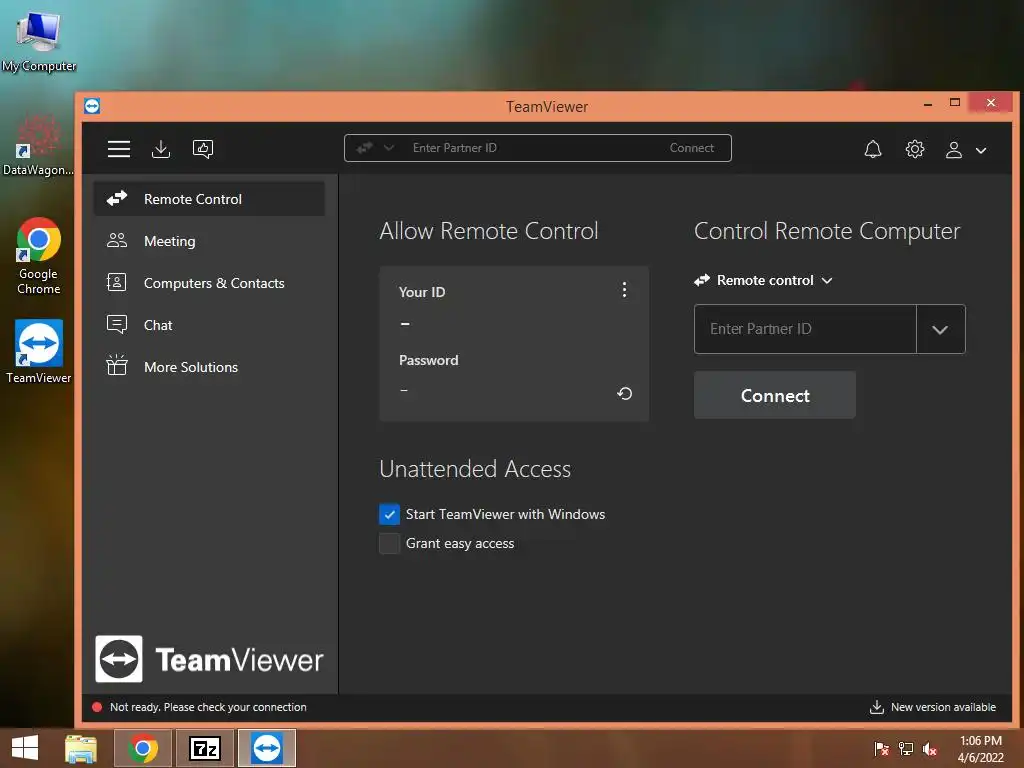
Task: Select Remote Control in the sidebar
Action: tap(209, 199)
